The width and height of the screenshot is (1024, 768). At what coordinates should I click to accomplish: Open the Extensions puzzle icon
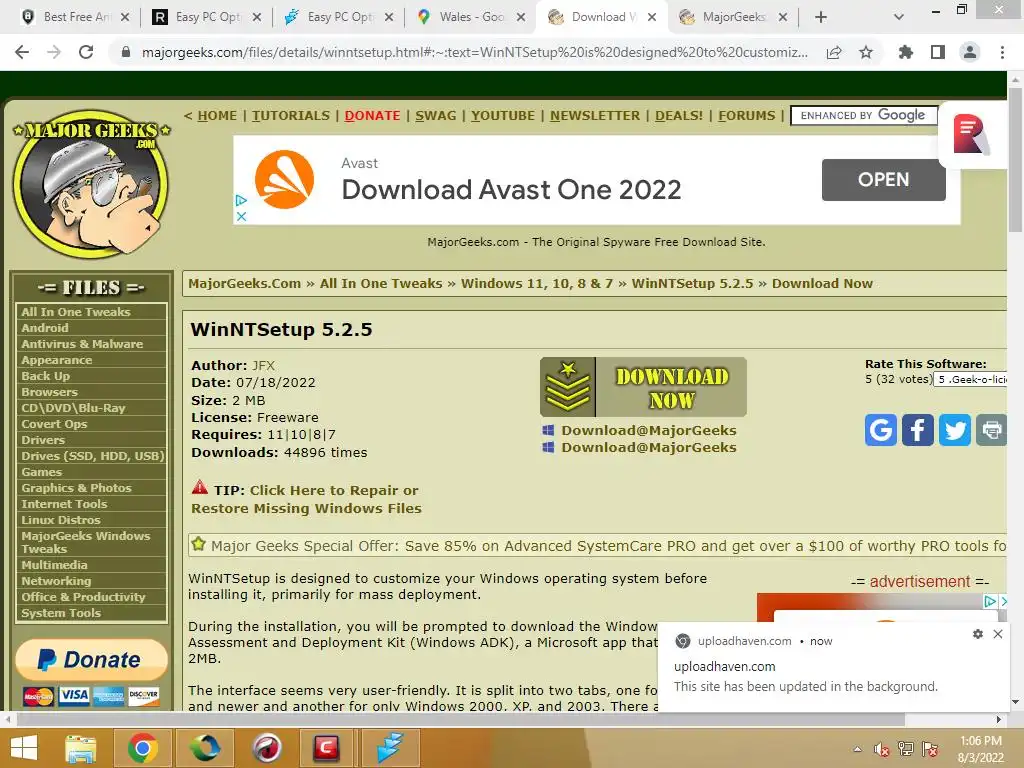(x=906, y=52)
